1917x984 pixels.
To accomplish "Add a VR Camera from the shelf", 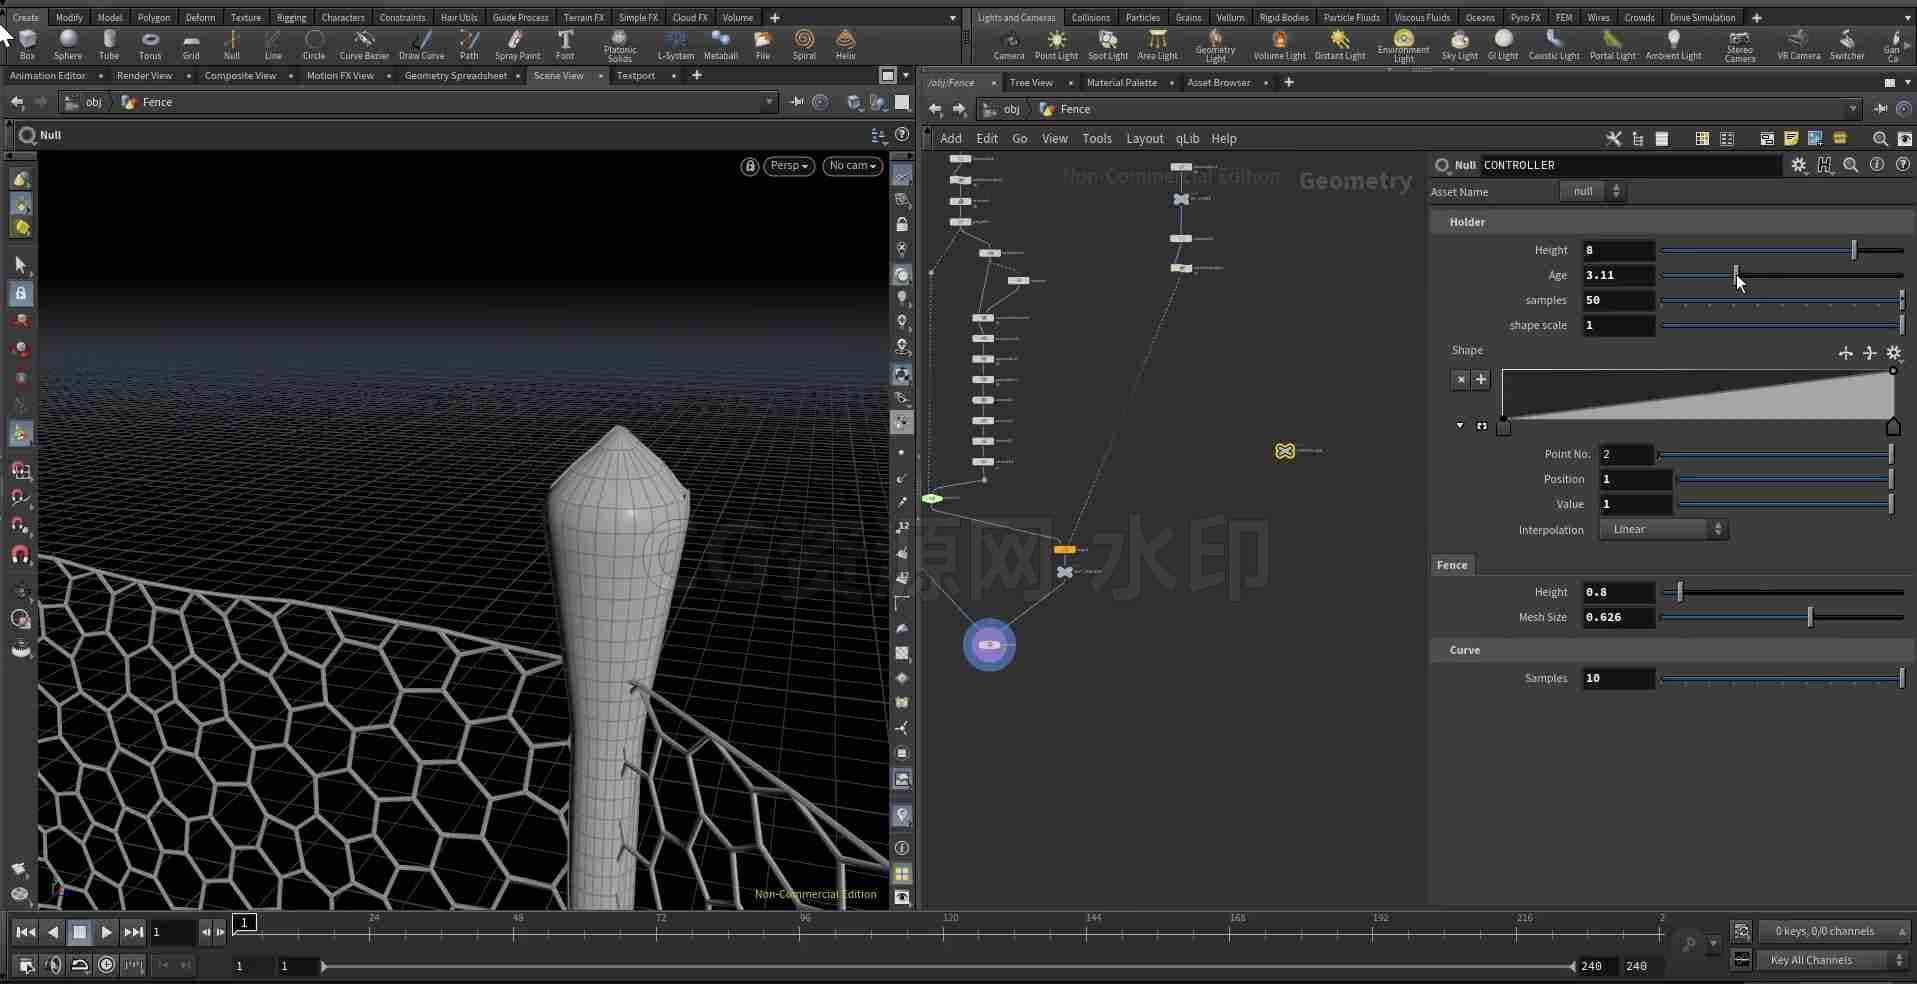I will click(x=1798, y=45).
